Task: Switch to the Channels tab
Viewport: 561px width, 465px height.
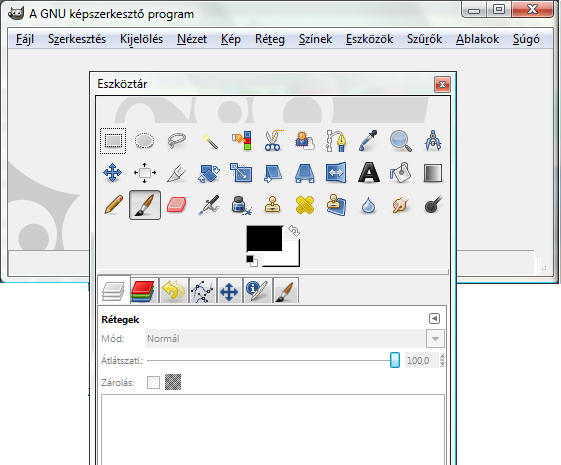Action: coord(143,291)
